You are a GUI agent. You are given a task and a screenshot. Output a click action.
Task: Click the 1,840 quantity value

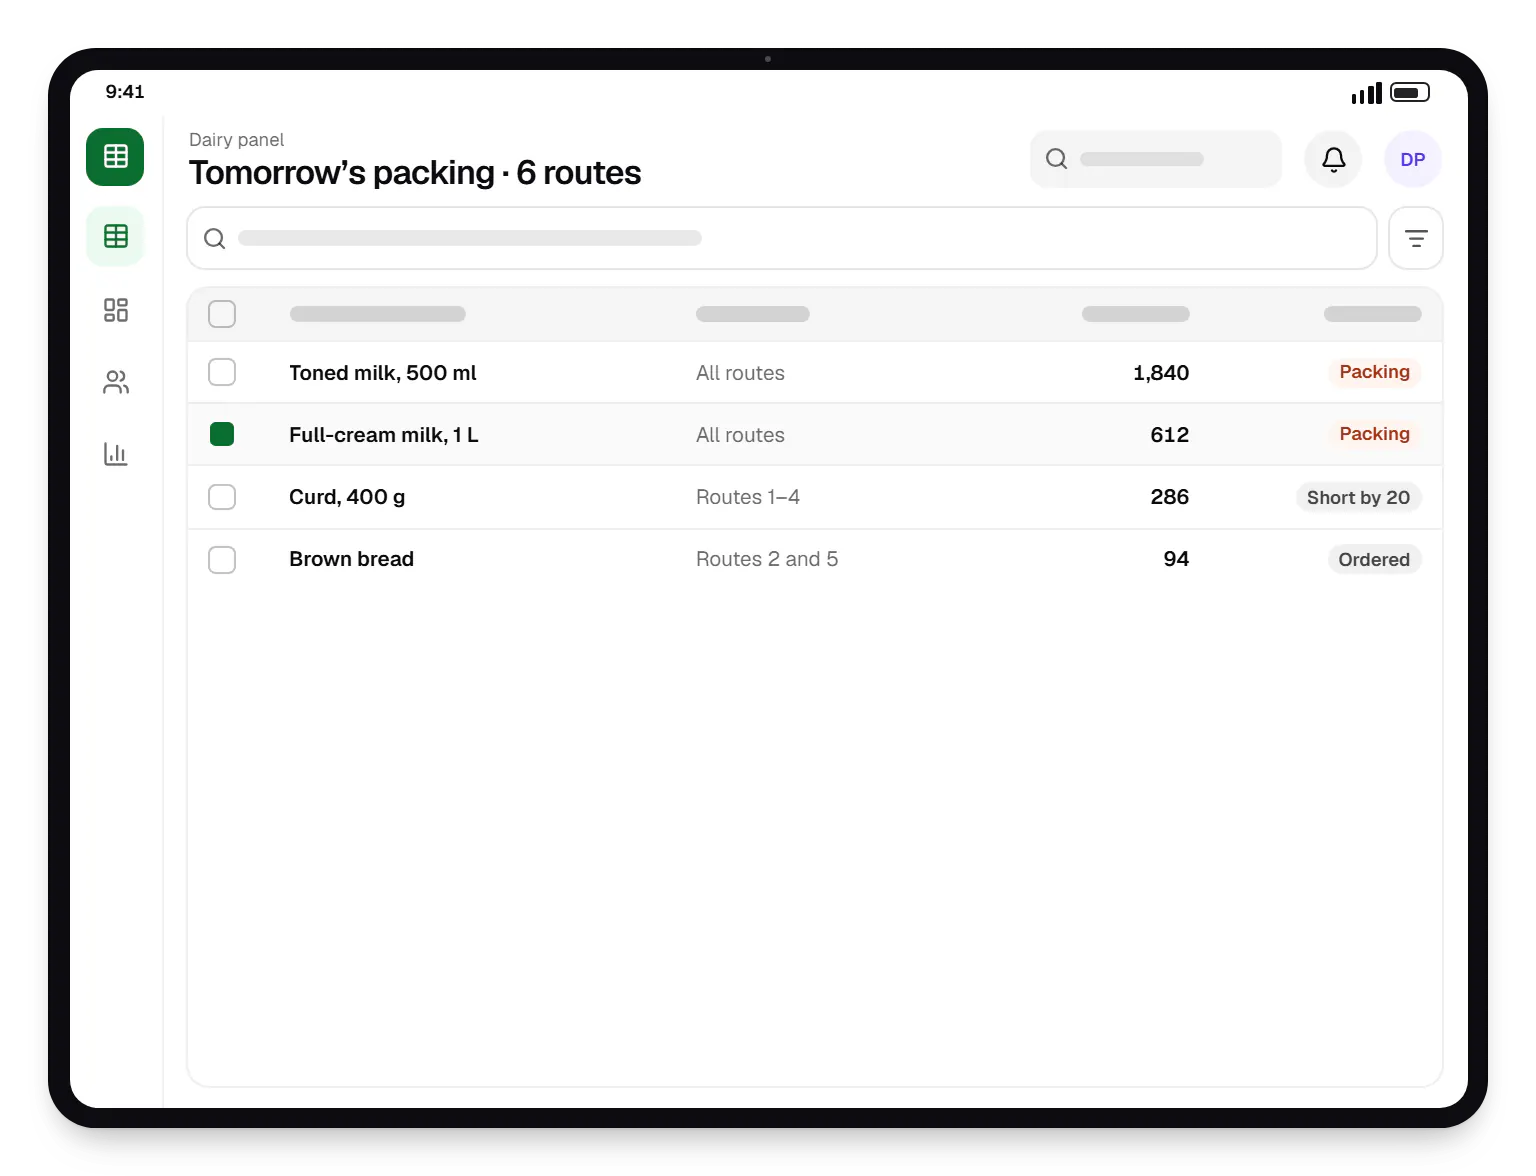(x=1161, y=373)
